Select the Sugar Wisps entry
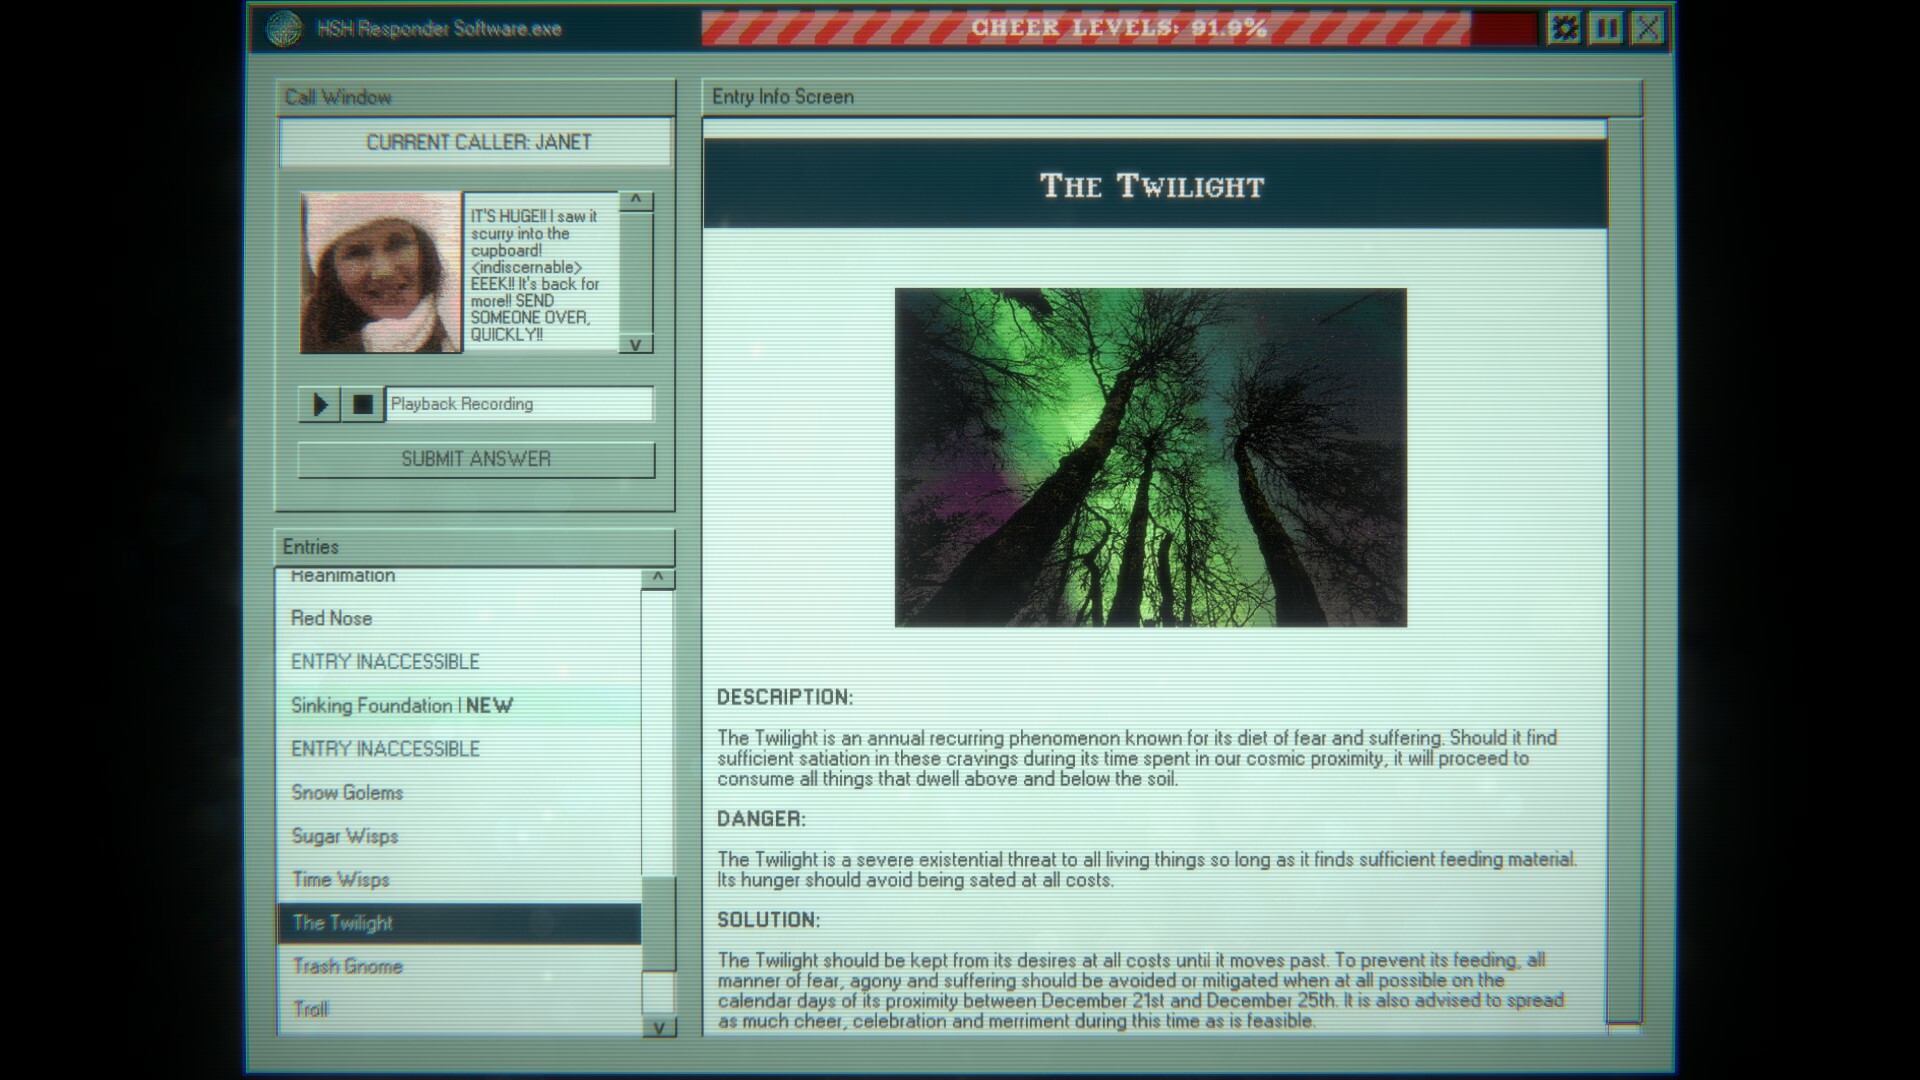 [344, 836]
